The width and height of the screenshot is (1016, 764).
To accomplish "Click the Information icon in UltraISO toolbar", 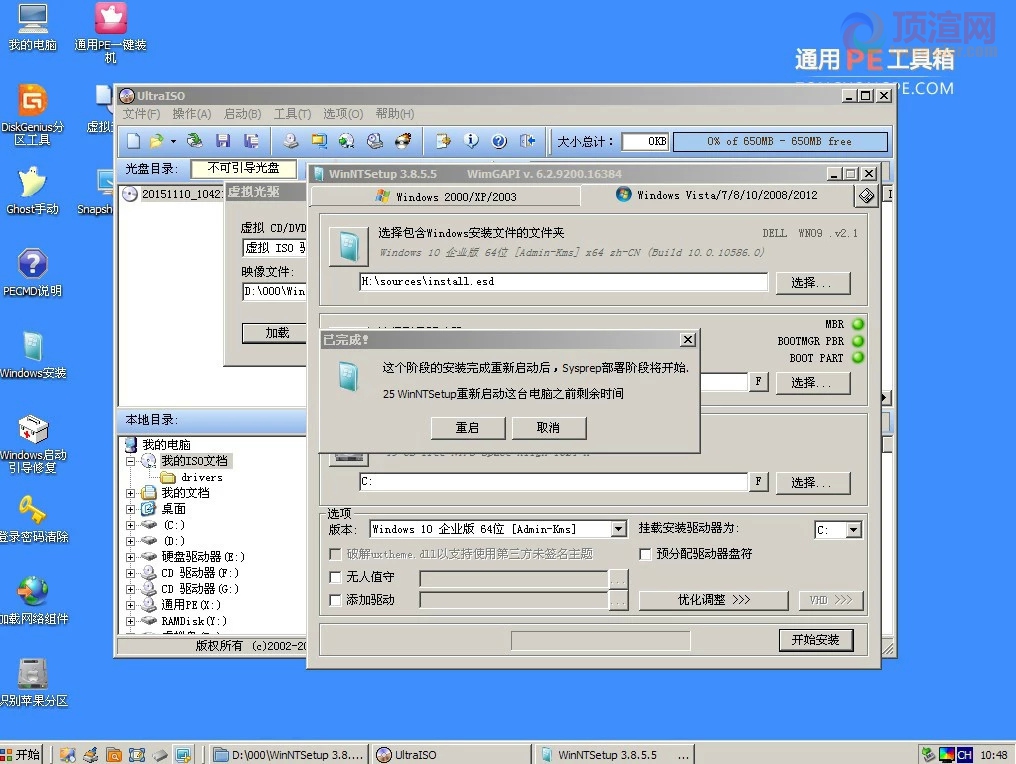I will tap(471, 141).
